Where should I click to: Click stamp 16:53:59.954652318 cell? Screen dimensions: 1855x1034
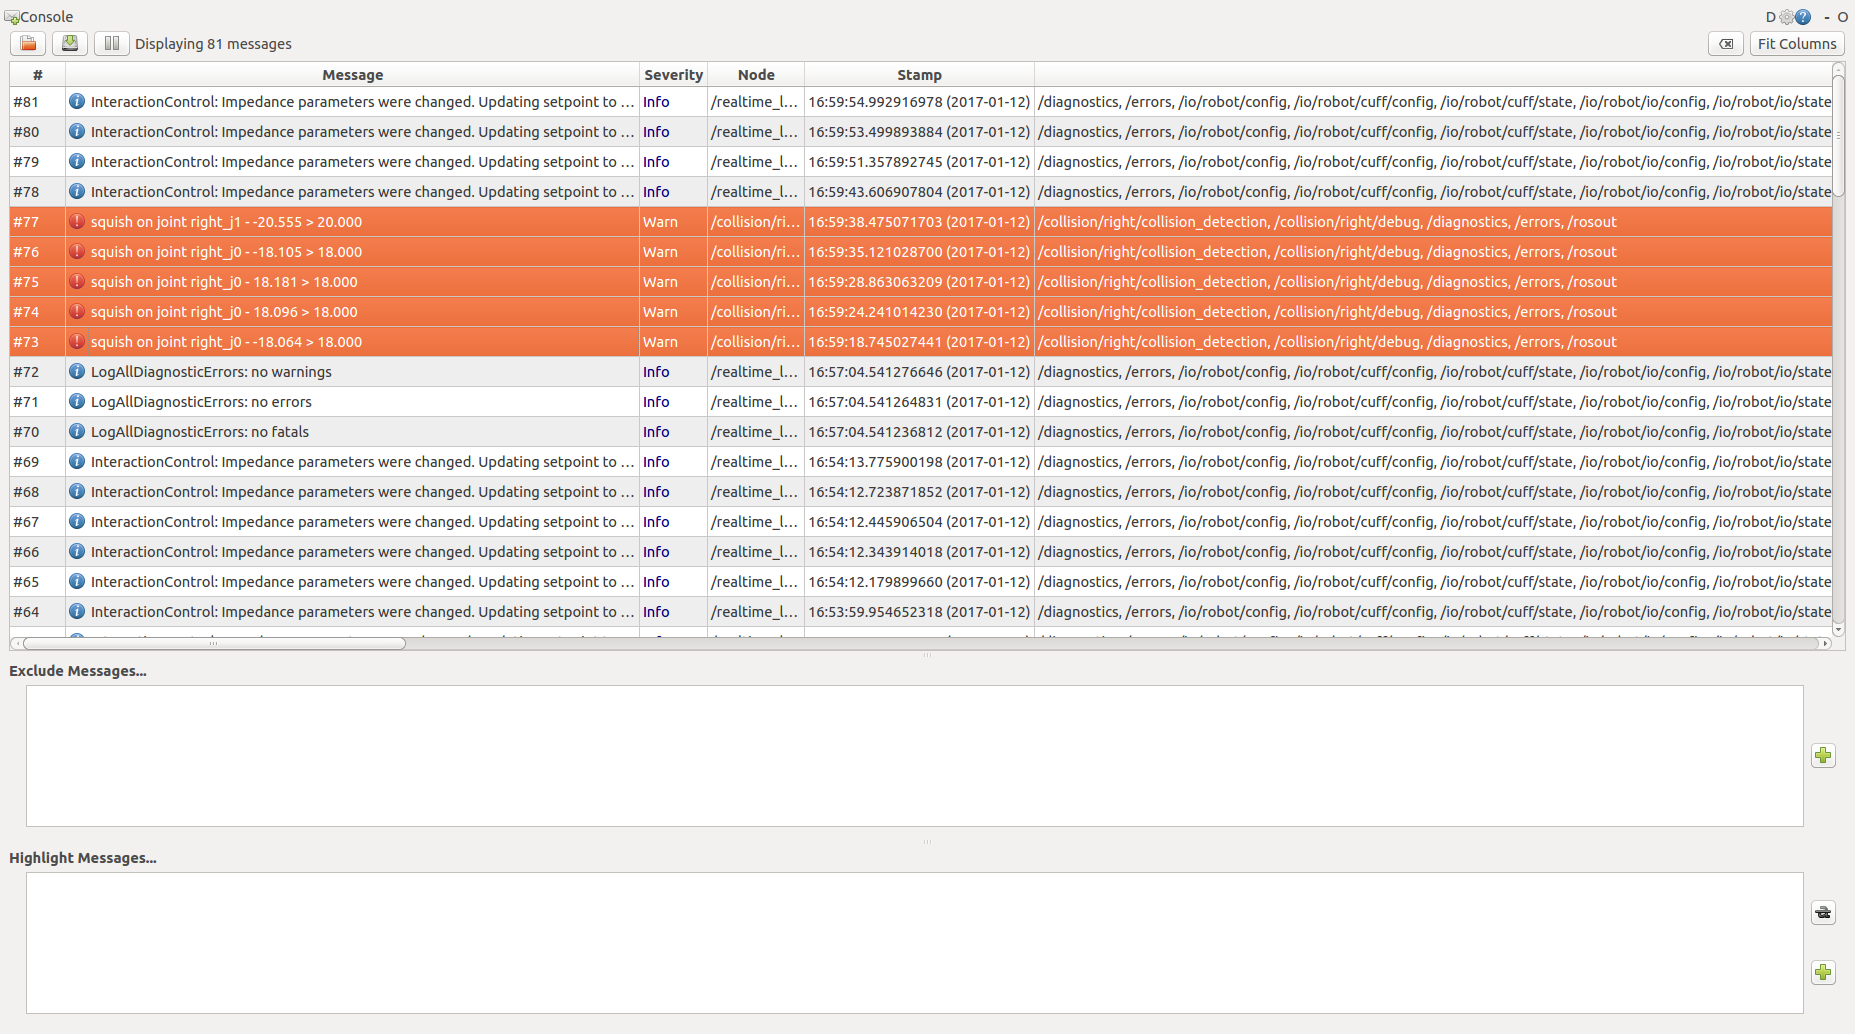tap(919, 612)
